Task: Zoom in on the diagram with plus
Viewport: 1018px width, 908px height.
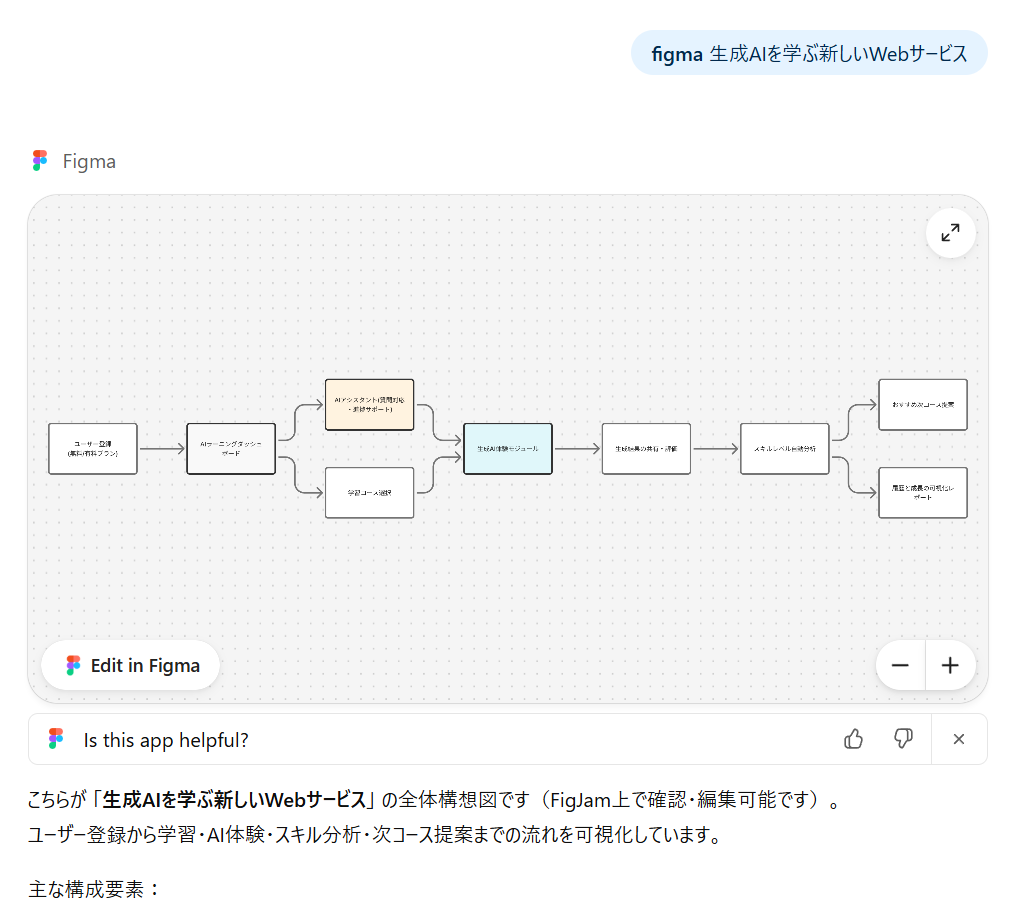Action: (950, 665)
